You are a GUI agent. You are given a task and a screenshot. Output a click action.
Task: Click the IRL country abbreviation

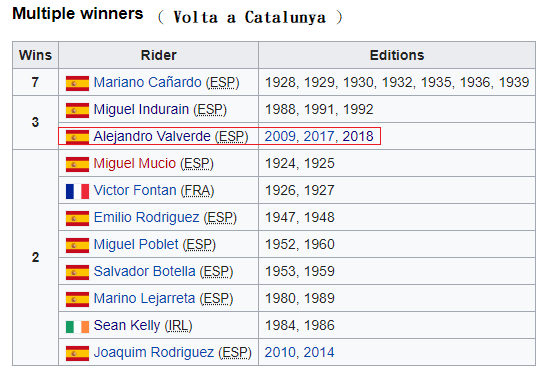178,326
